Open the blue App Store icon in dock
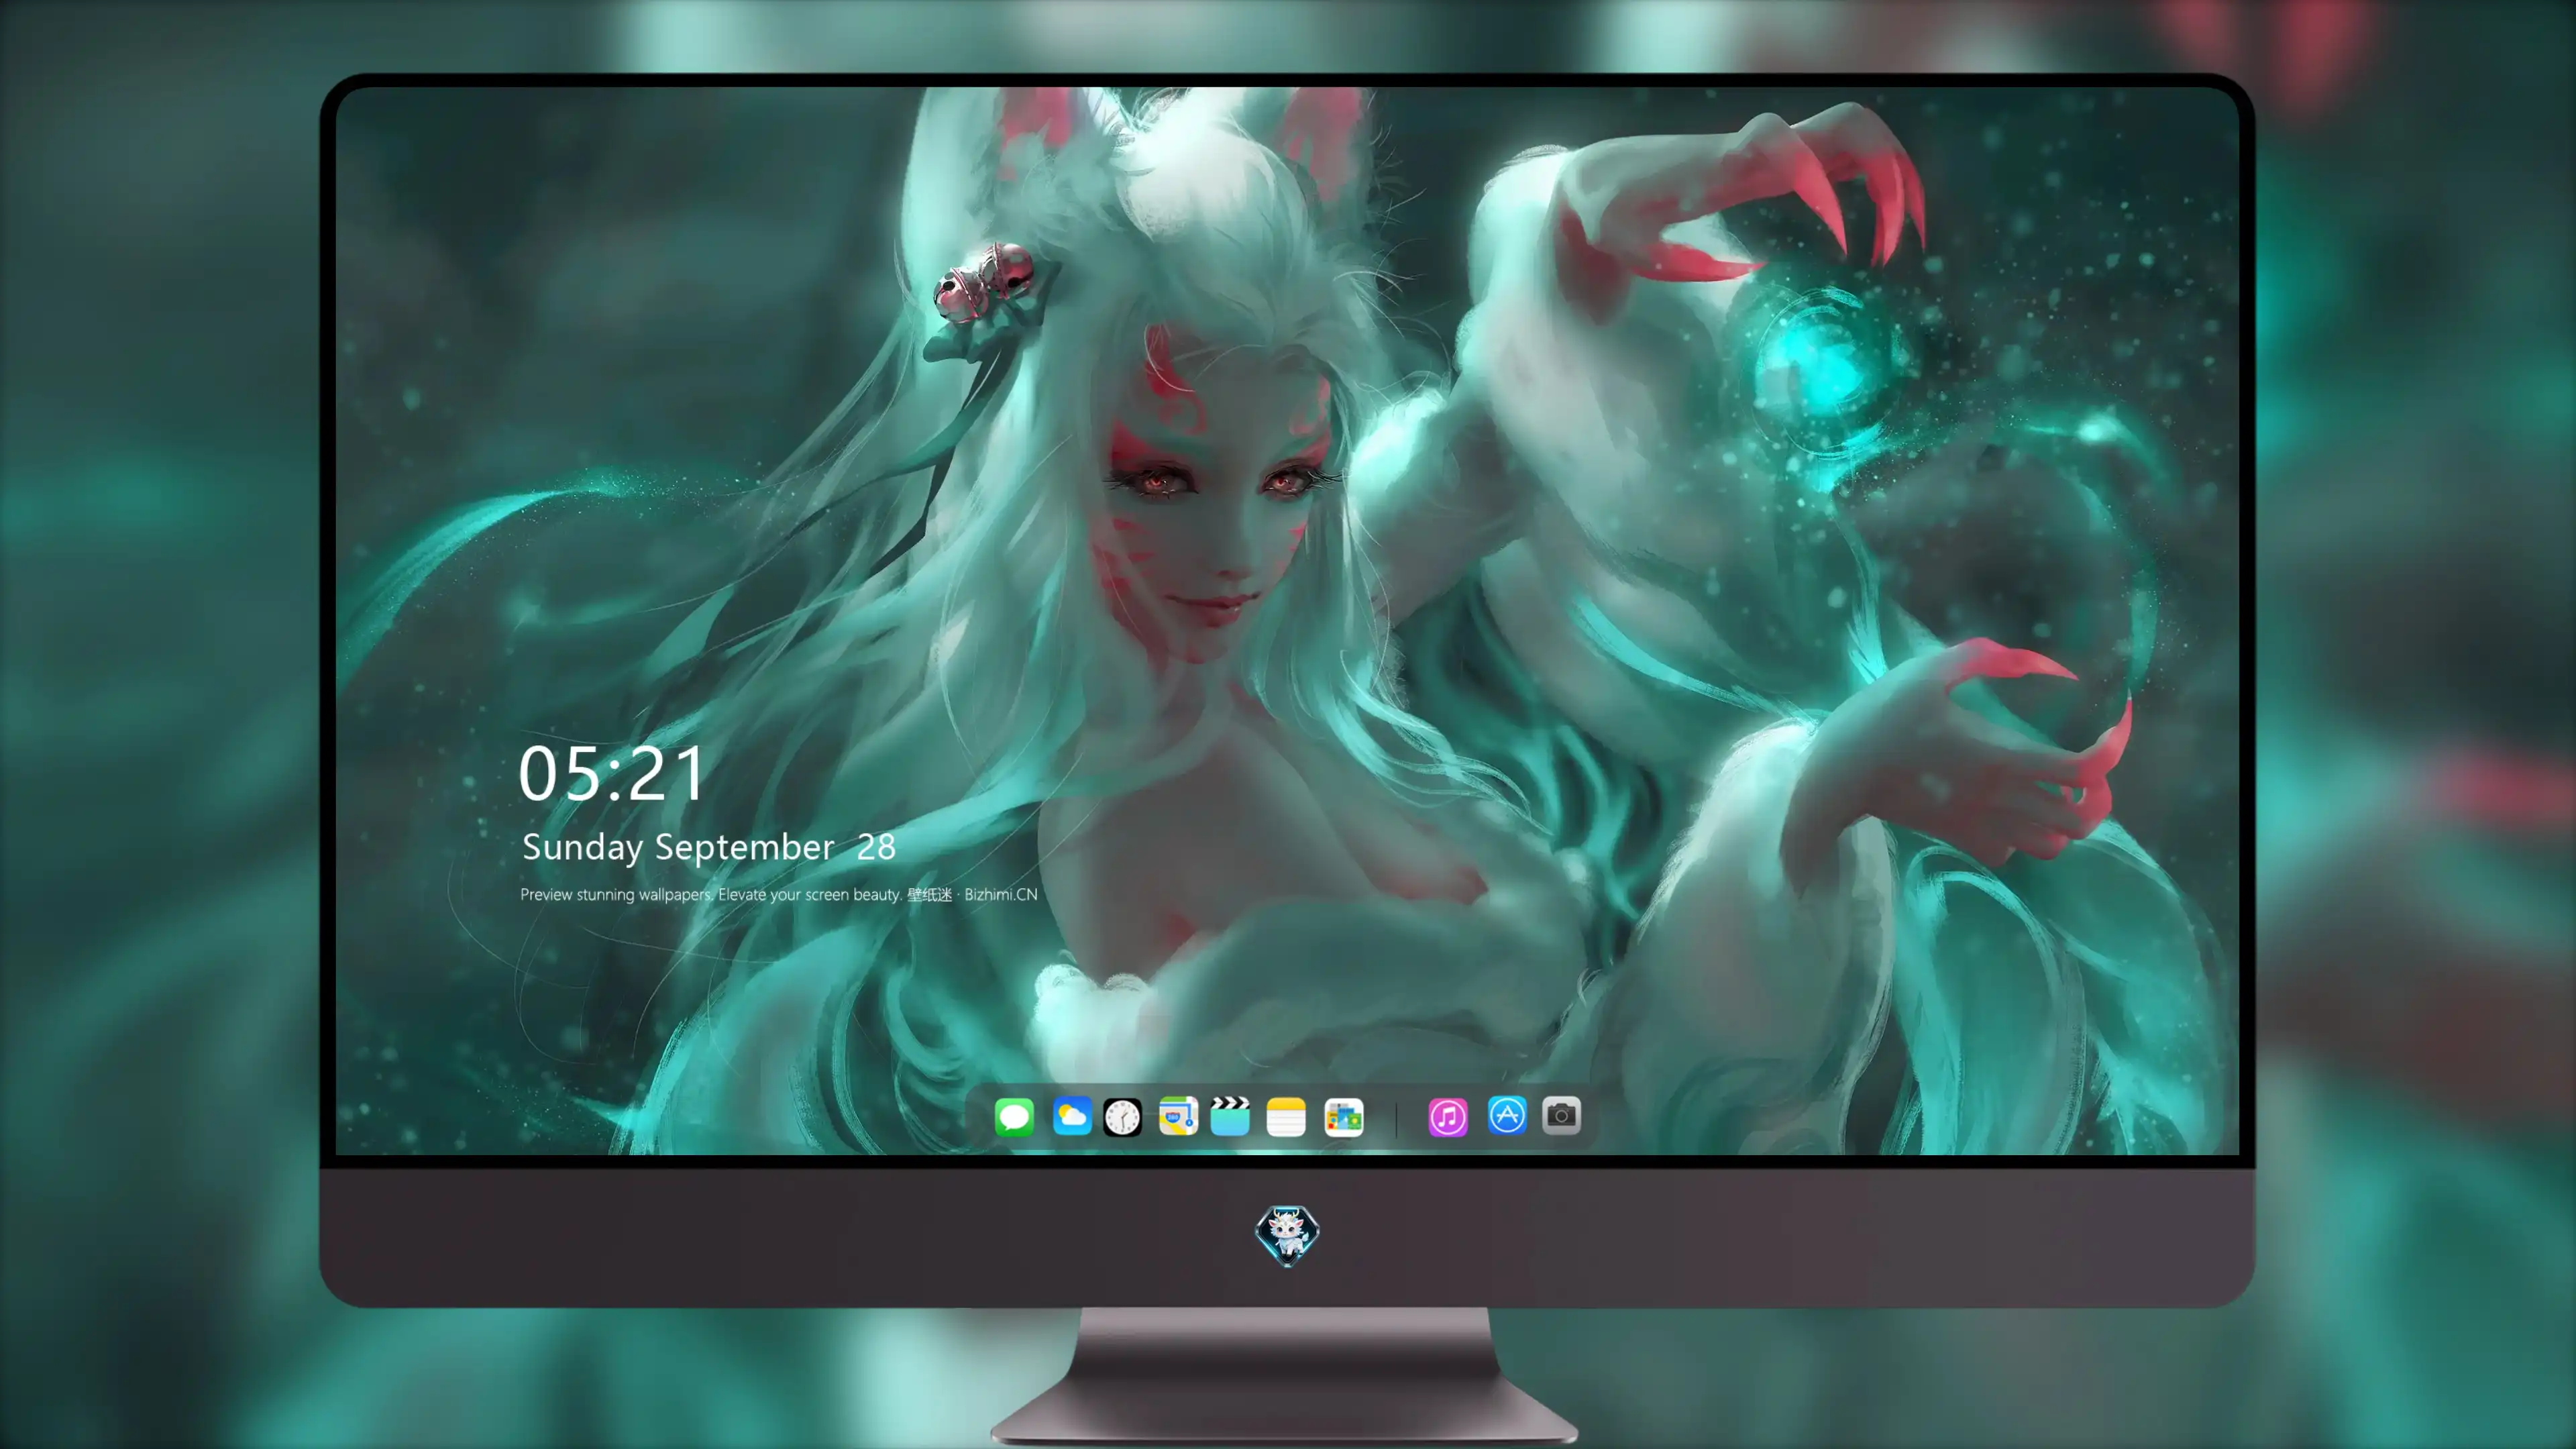This screenshot has width=2576, height=1449. tap(1507, 1115)
